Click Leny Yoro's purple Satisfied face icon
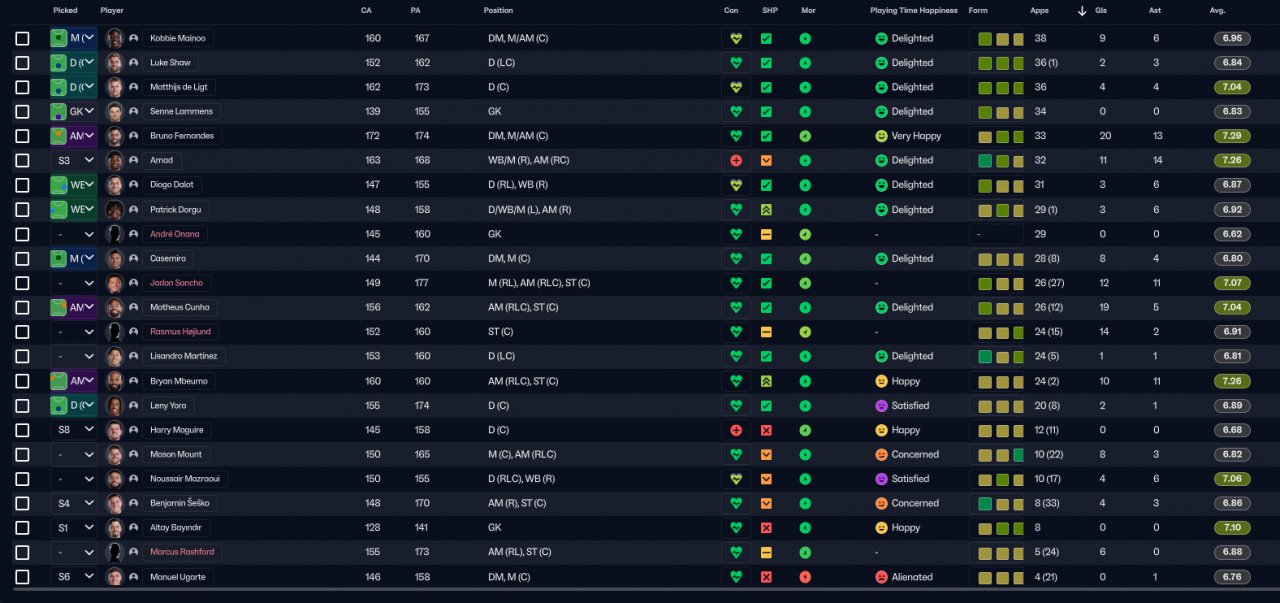Viewport: 1280px width, 603px height. [x=881, y=406]
